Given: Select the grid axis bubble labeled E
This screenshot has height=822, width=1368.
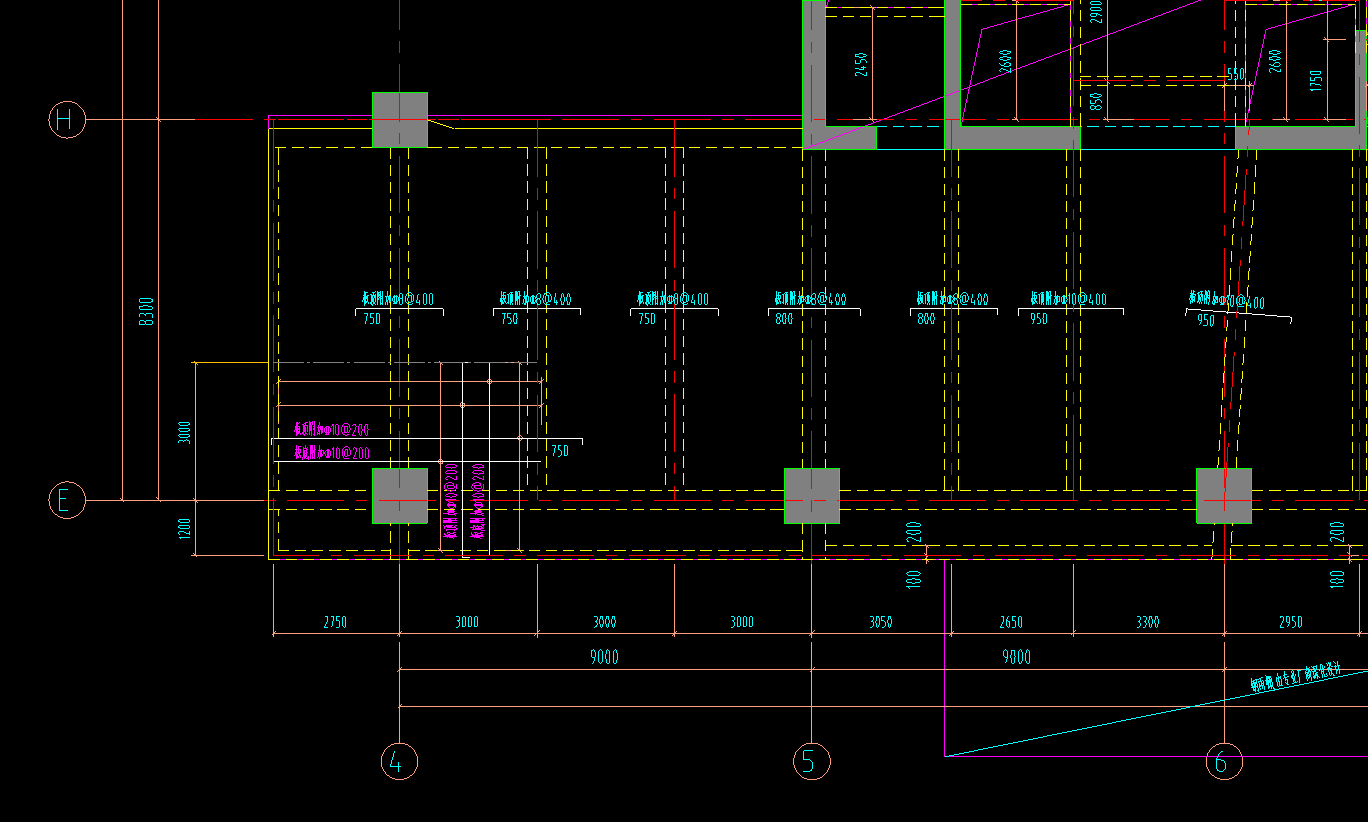Looking at the screenshot, I should (67, 500).
